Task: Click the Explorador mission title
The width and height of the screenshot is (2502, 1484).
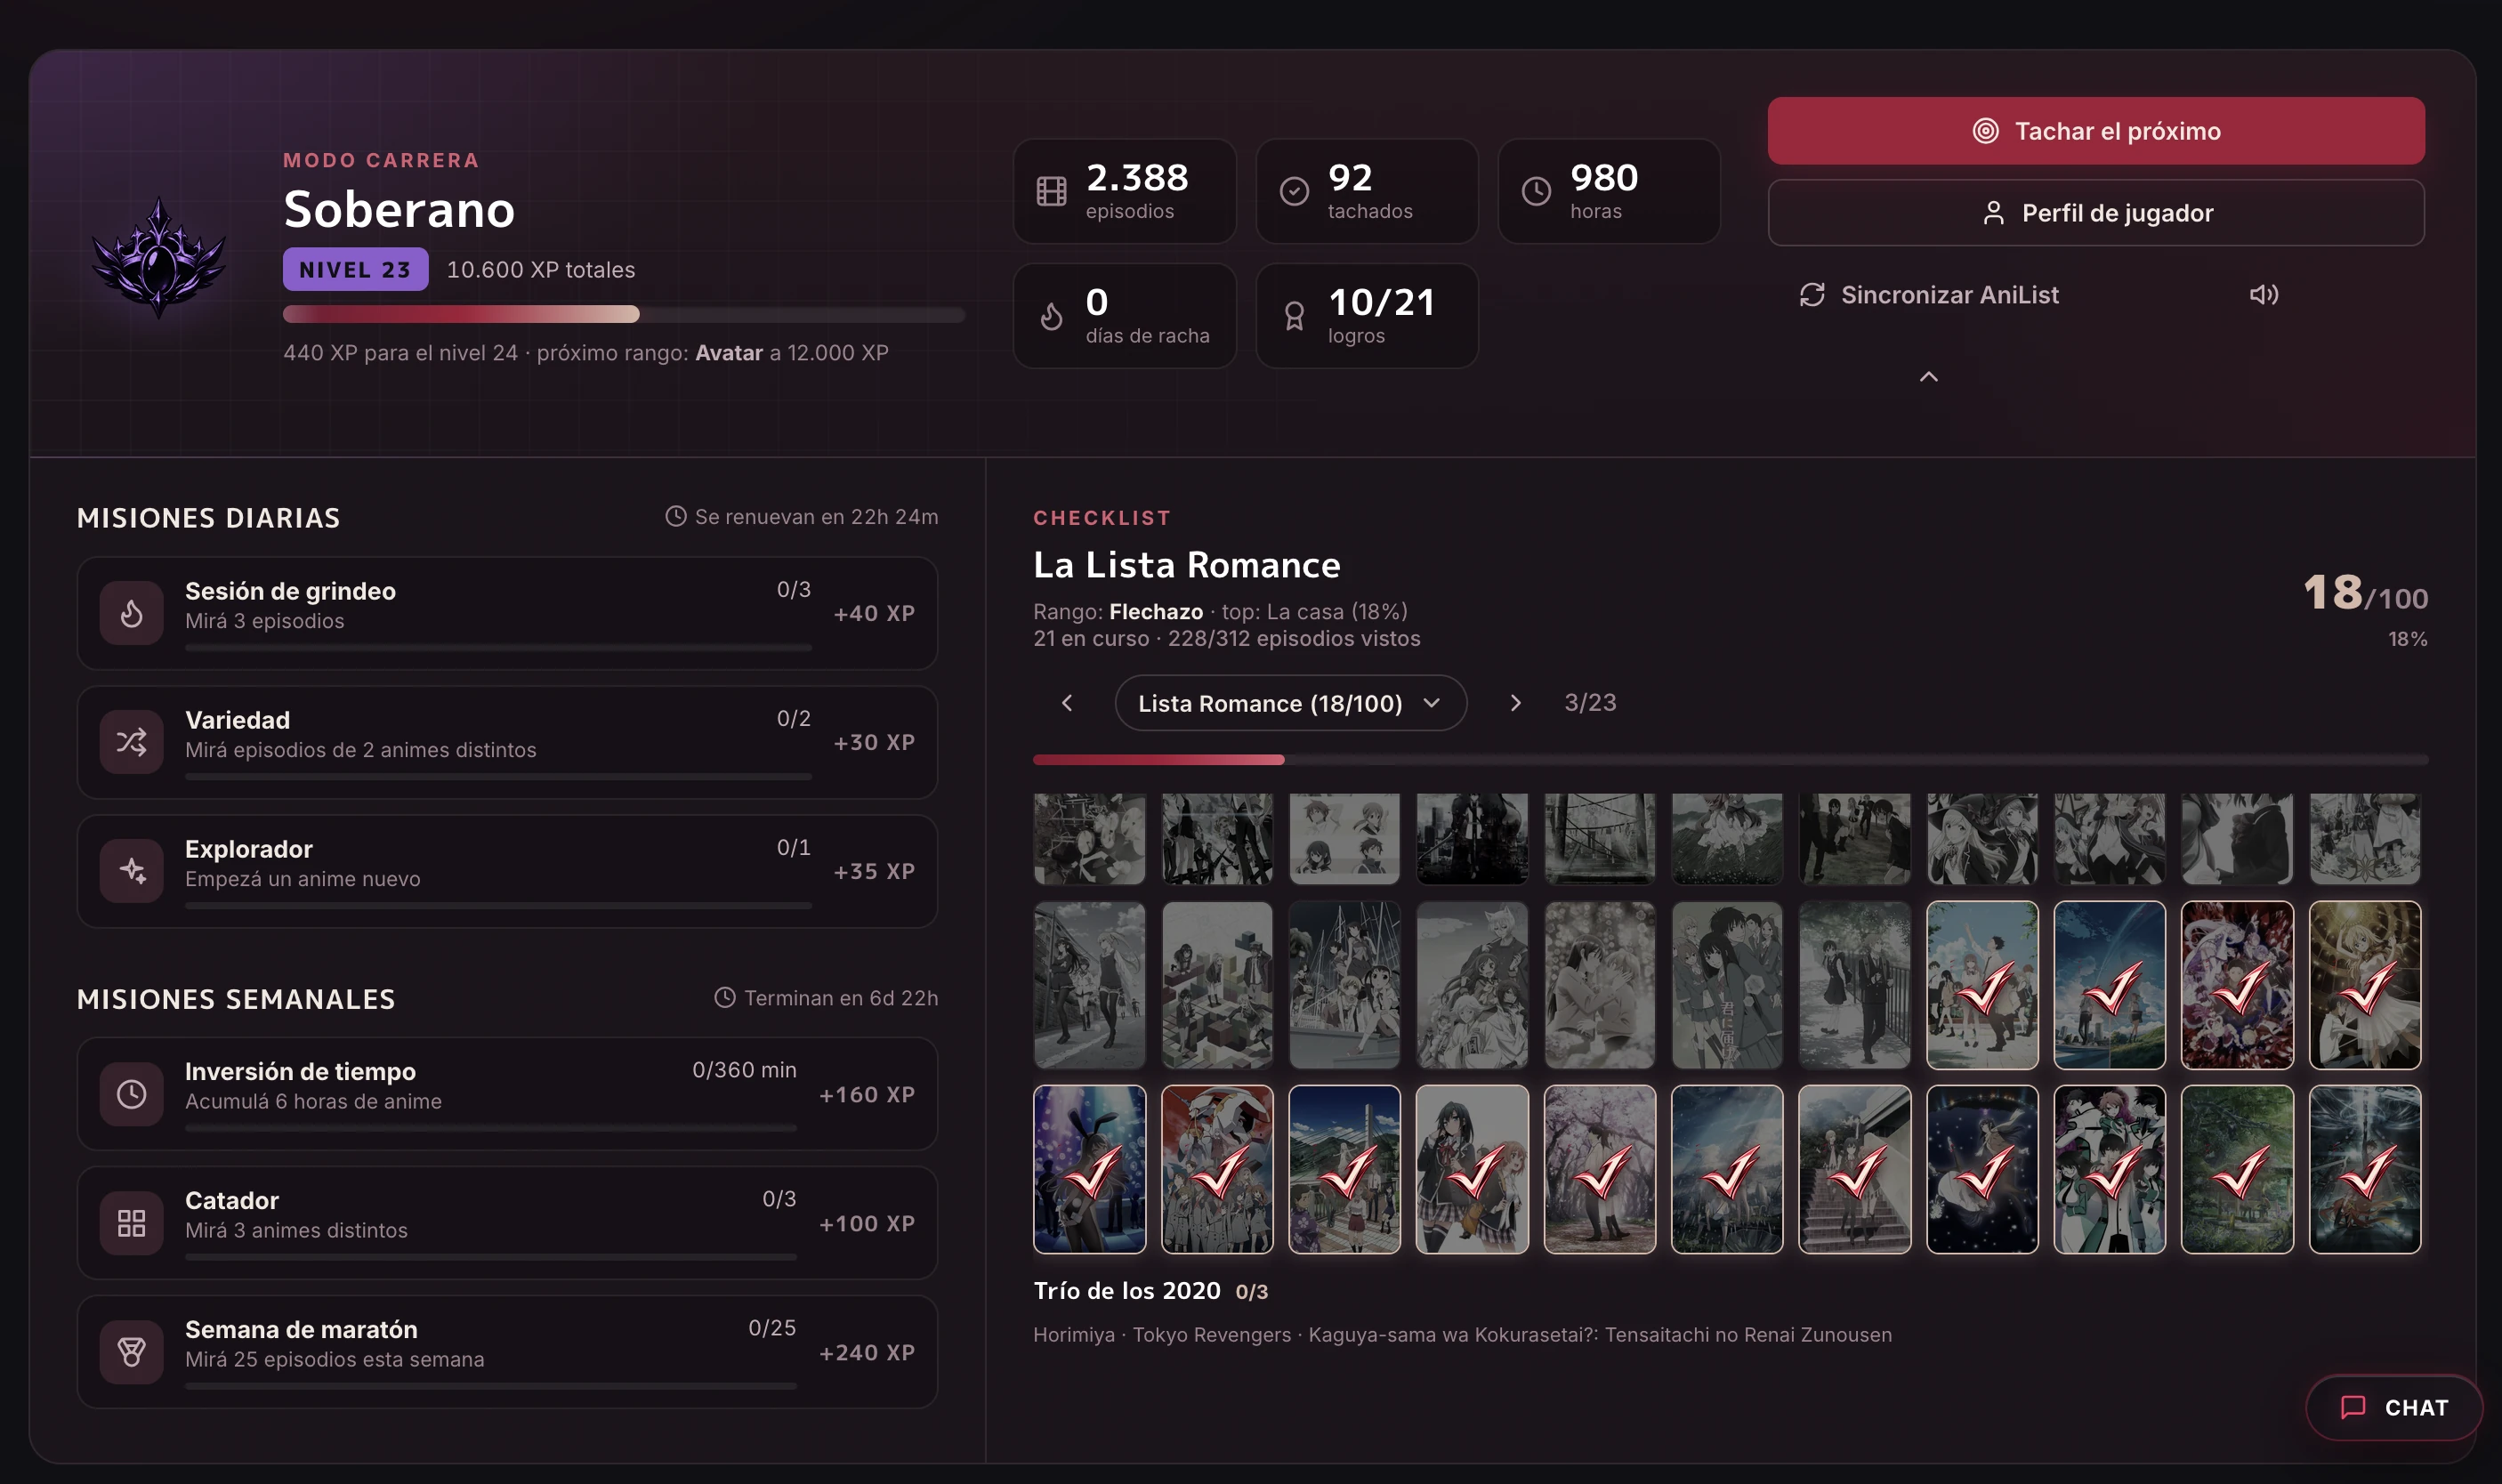Action: (x=249, y=849)
